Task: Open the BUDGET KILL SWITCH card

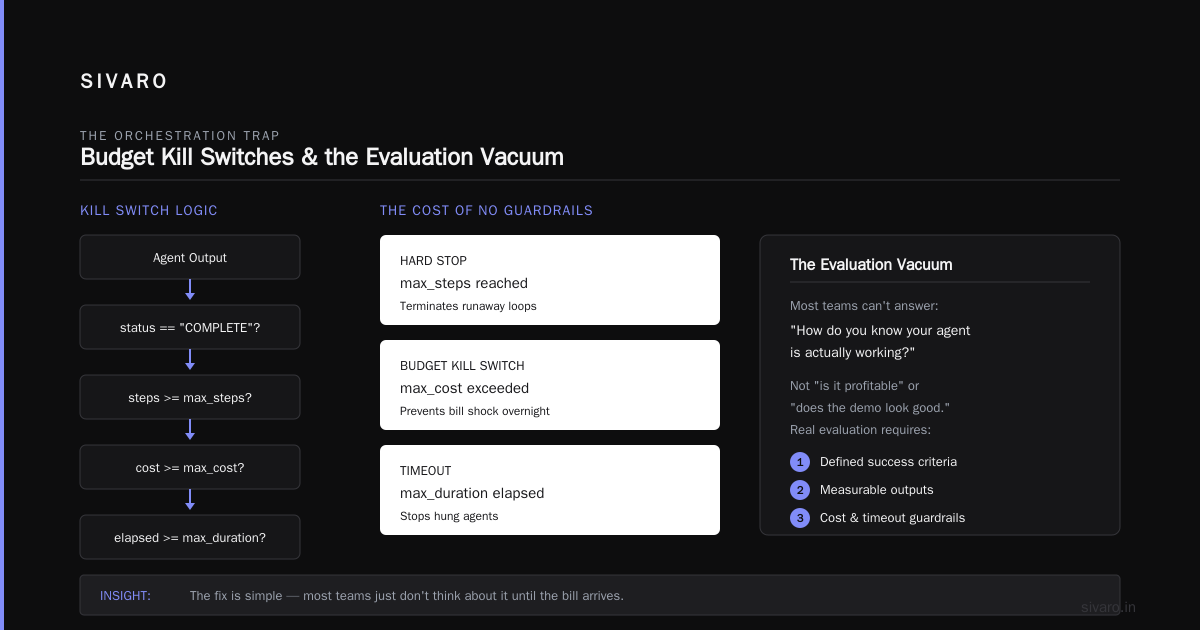Action: [550, 385]
